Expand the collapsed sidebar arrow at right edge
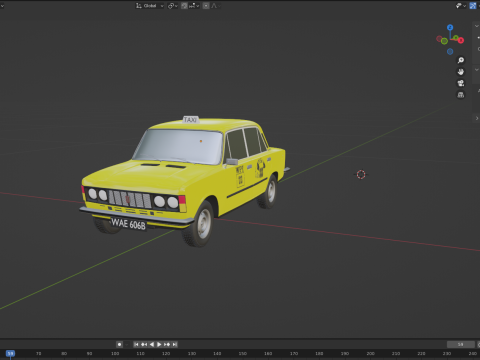The width and height of the screenshot is (480, 360). (477, 118)
